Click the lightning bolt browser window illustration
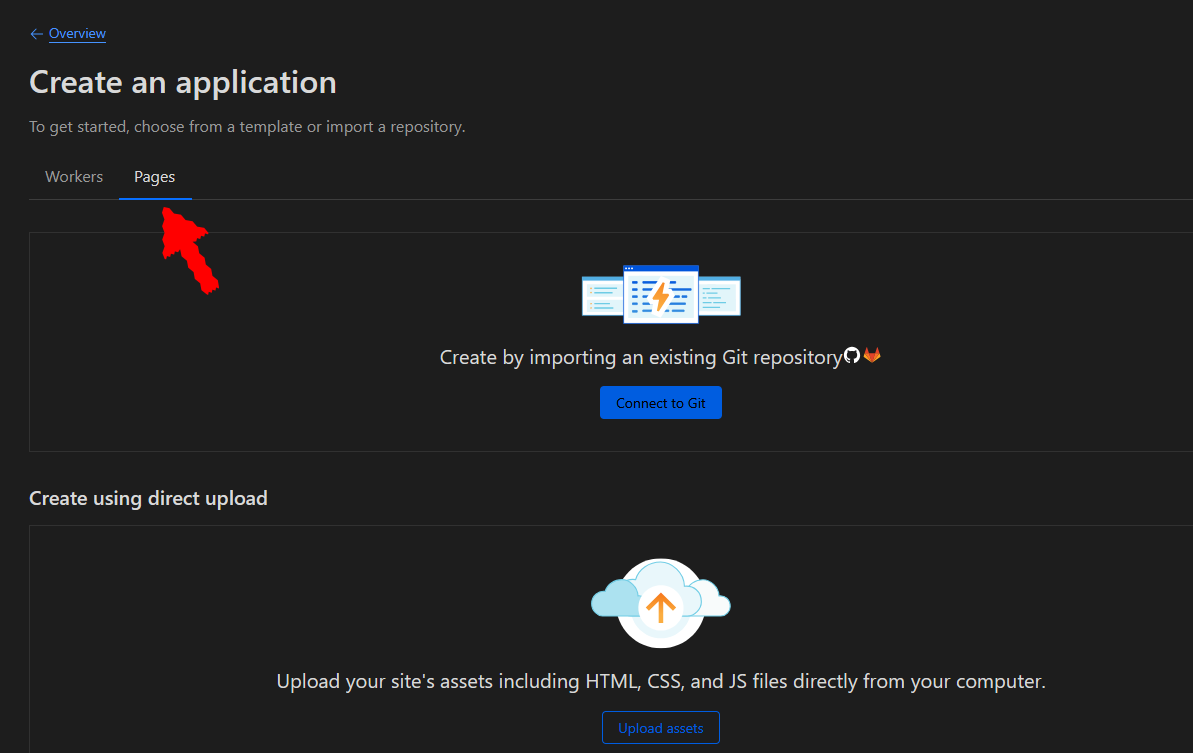This screenshot has height=753, width=1193. (x=660, y=295)
